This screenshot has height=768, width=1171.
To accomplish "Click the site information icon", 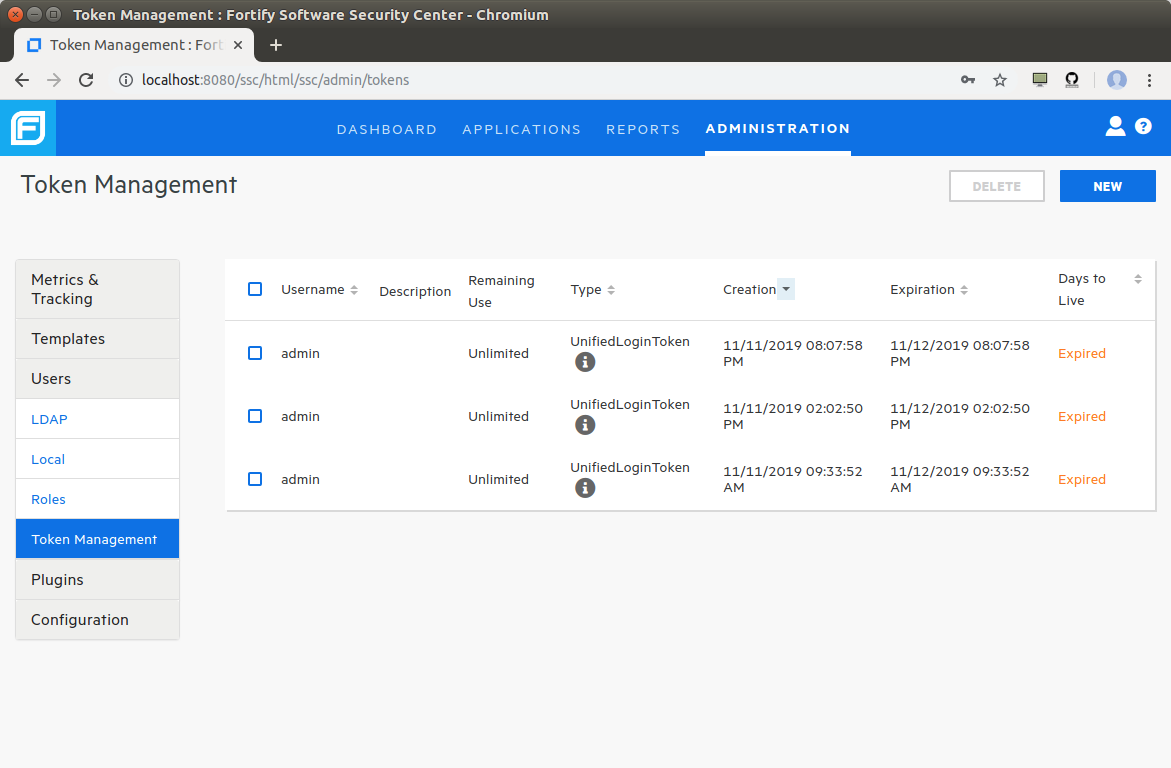I will point(125,80).
